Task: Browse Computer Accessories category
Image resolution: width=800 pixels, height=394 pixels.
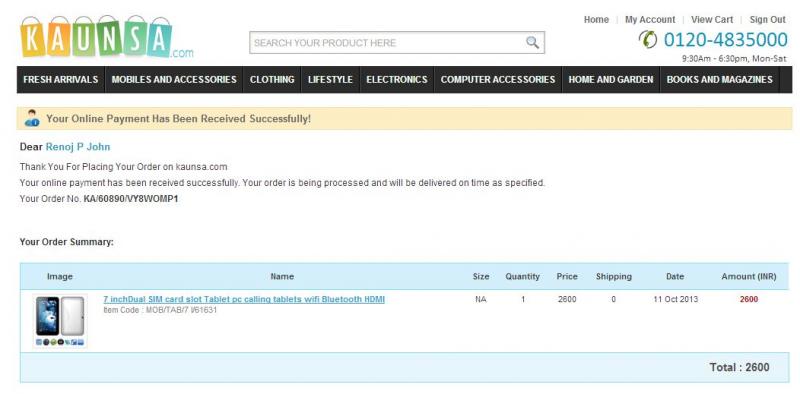Action: (497, 80)
